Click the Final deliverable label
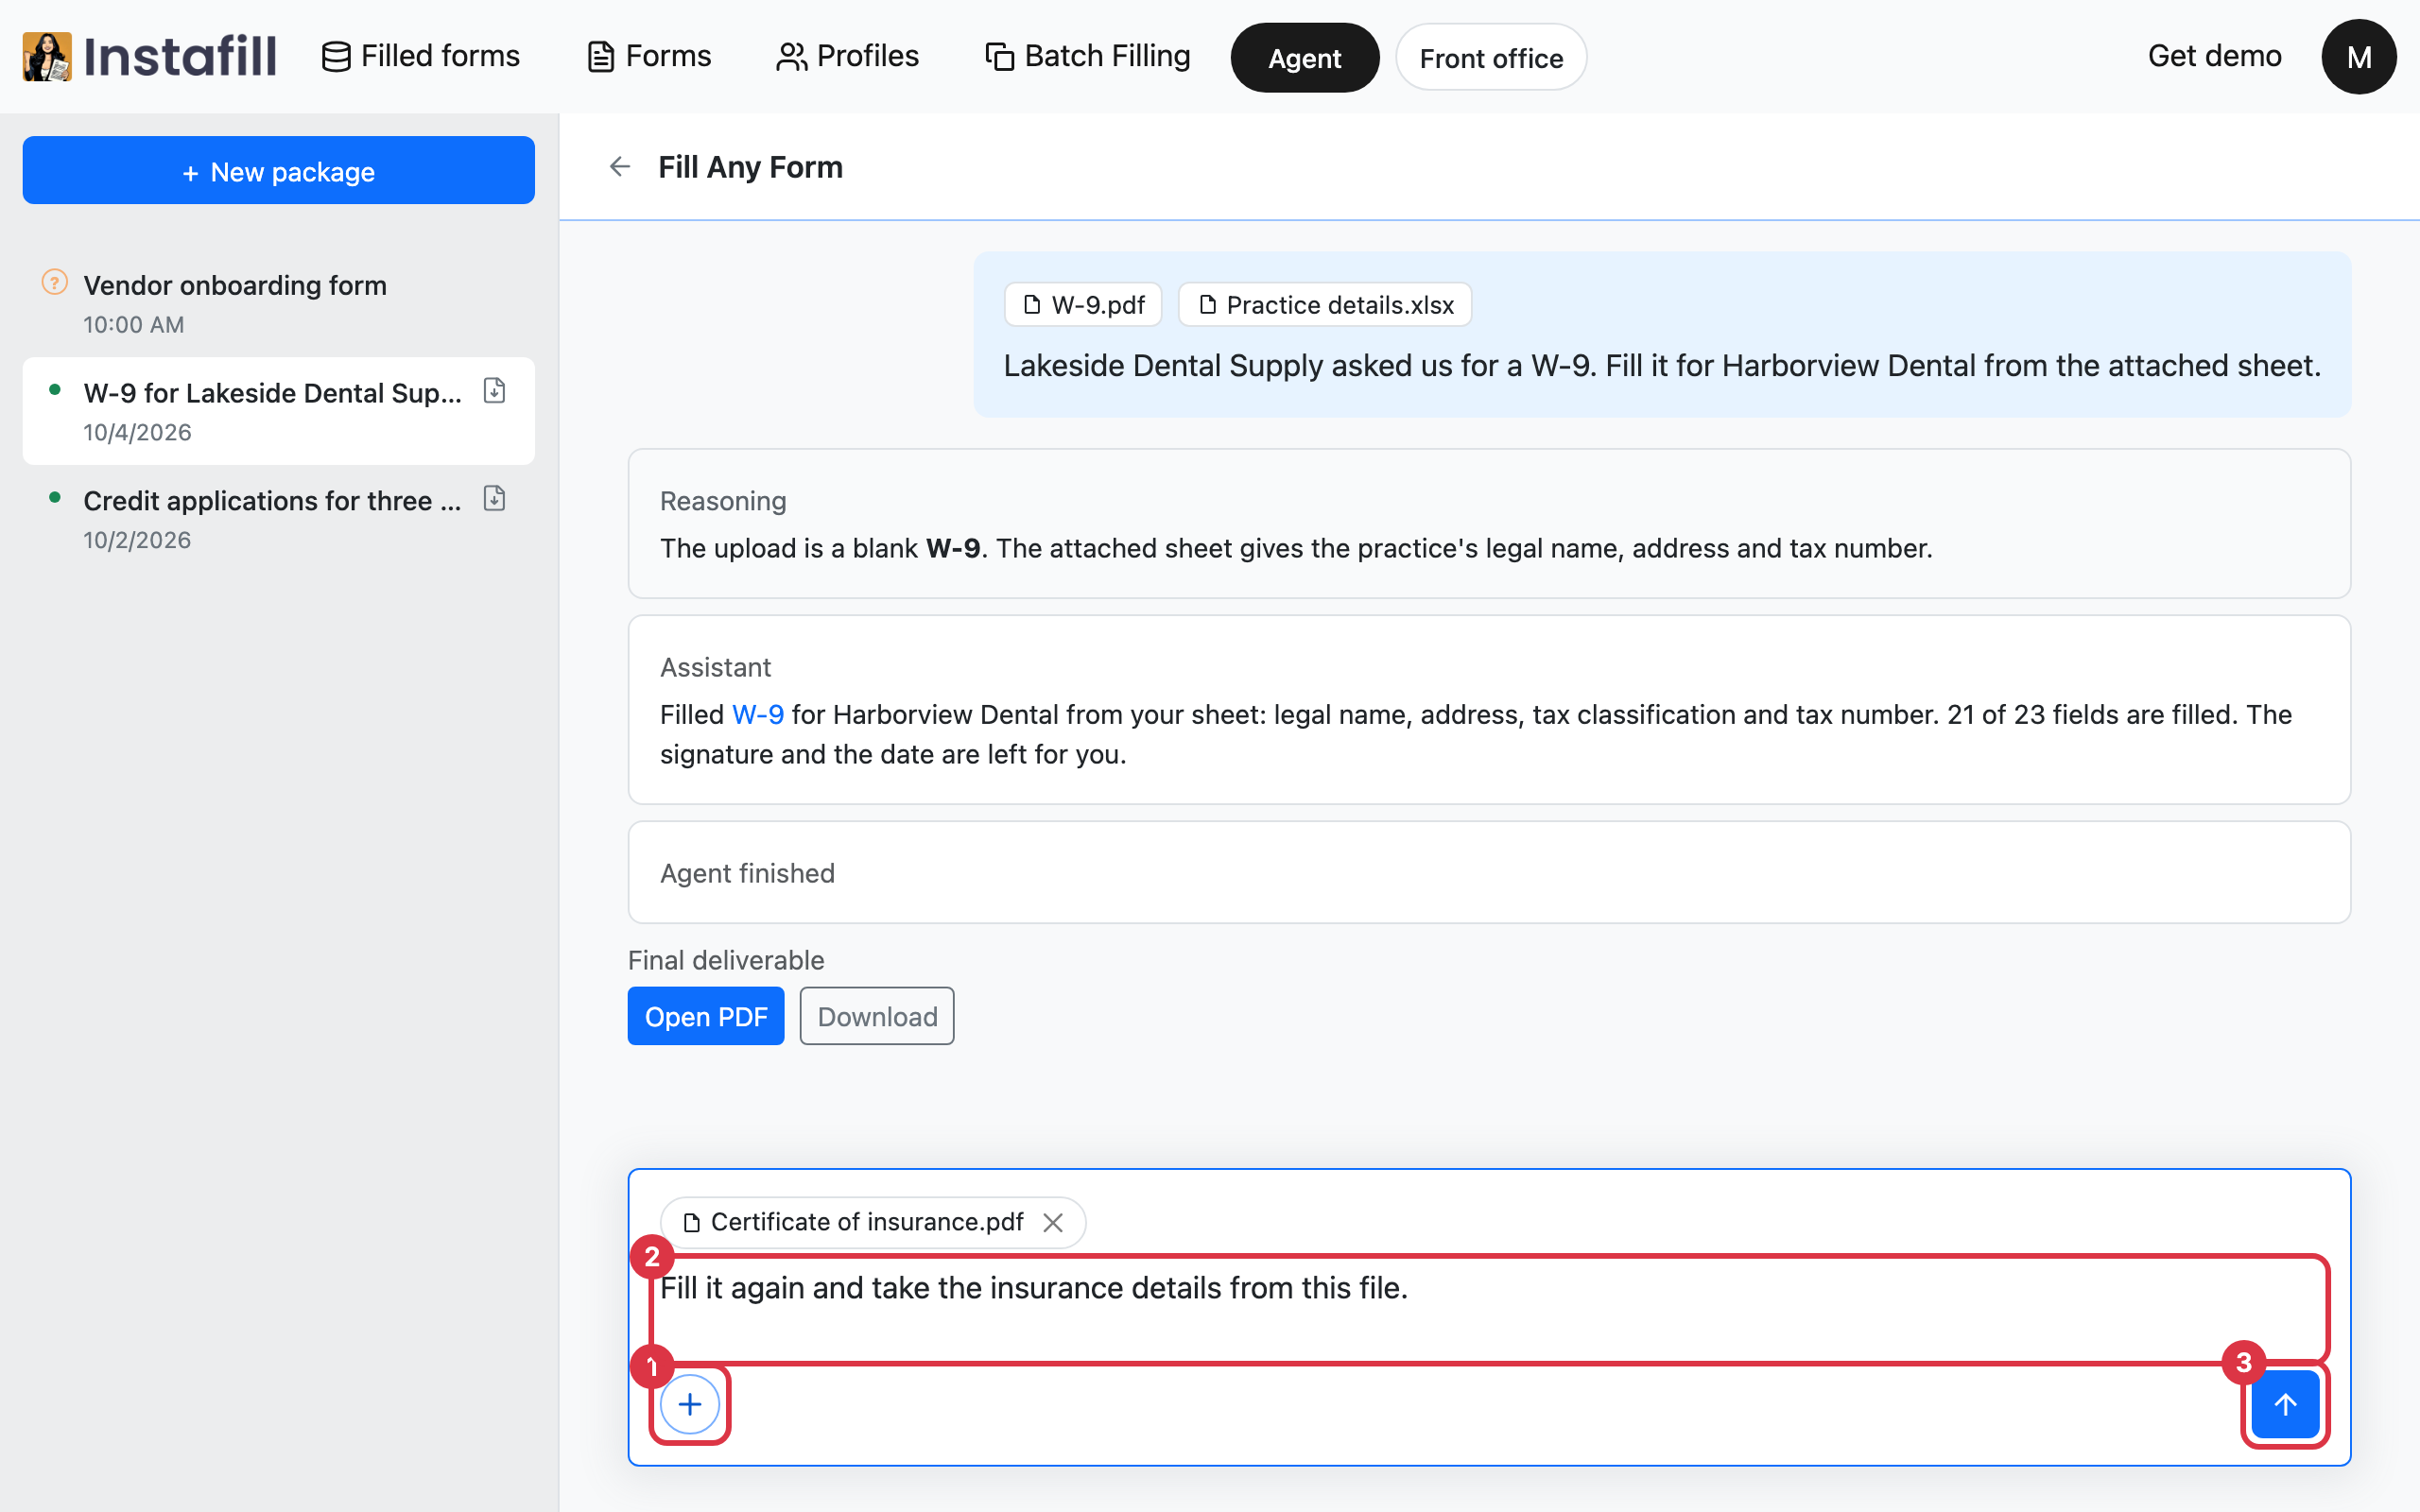Viewport: 2420px width, 1512px height. click(726, 960)
